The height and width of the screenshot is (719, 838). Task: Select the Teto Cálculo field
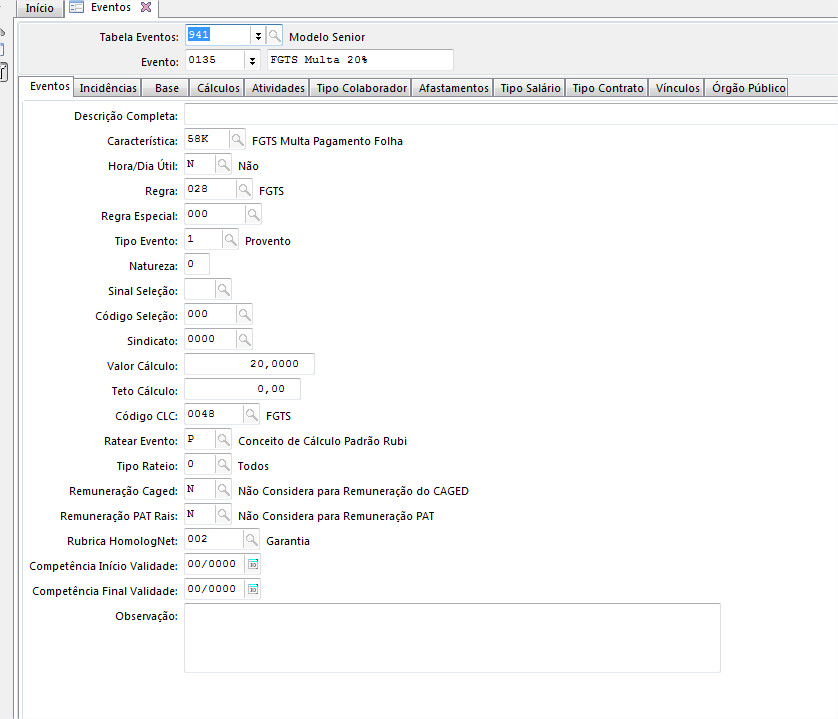[x=242, y=390]
